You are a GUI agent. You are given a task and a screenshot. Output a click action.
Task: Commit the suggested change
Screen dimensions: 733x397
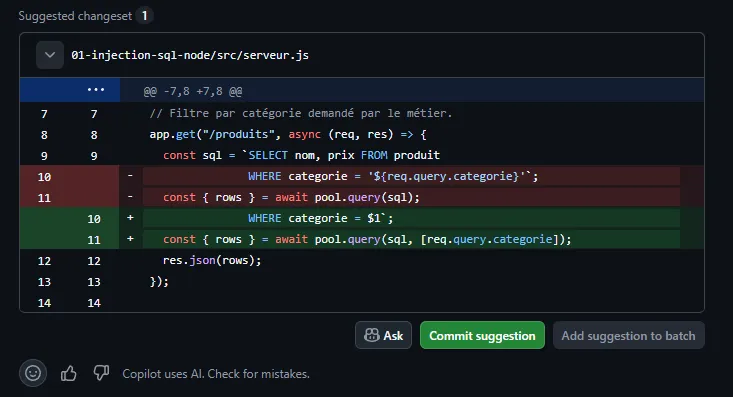pos(482,335)
